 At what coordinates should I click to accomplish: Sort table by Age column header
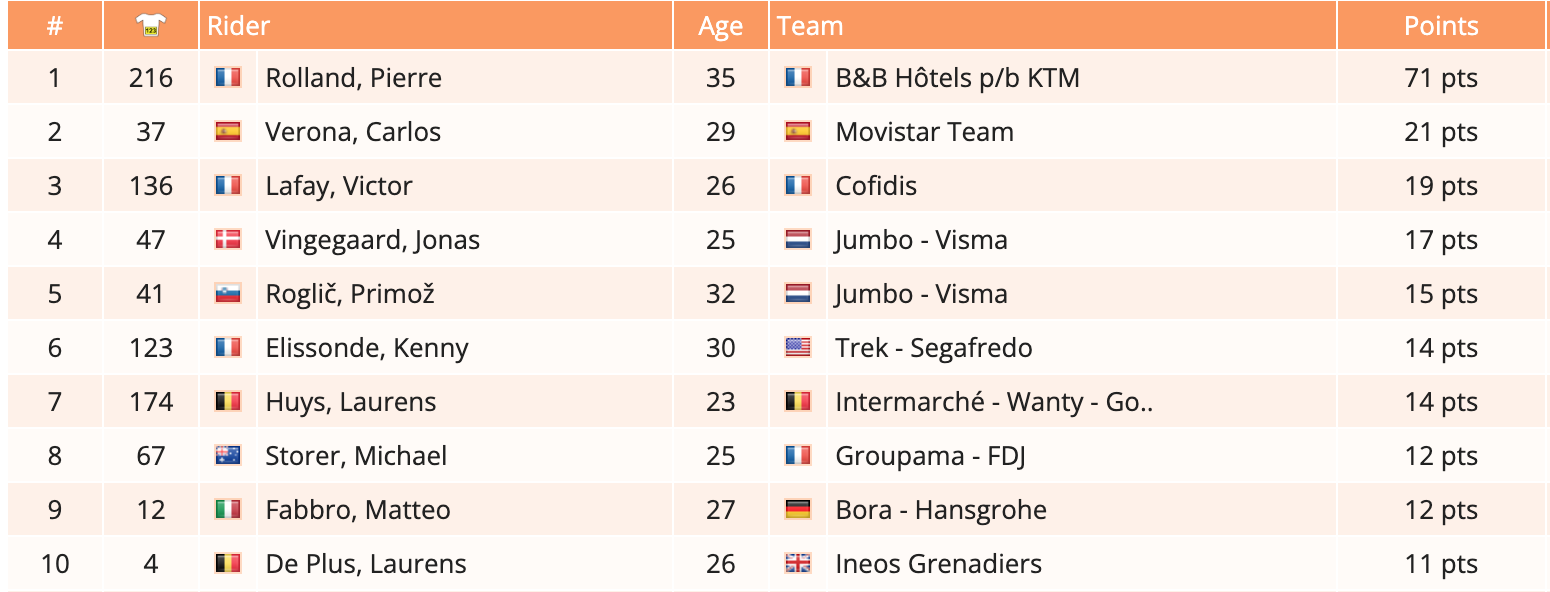pyautogui.click(x=720, y=27)
